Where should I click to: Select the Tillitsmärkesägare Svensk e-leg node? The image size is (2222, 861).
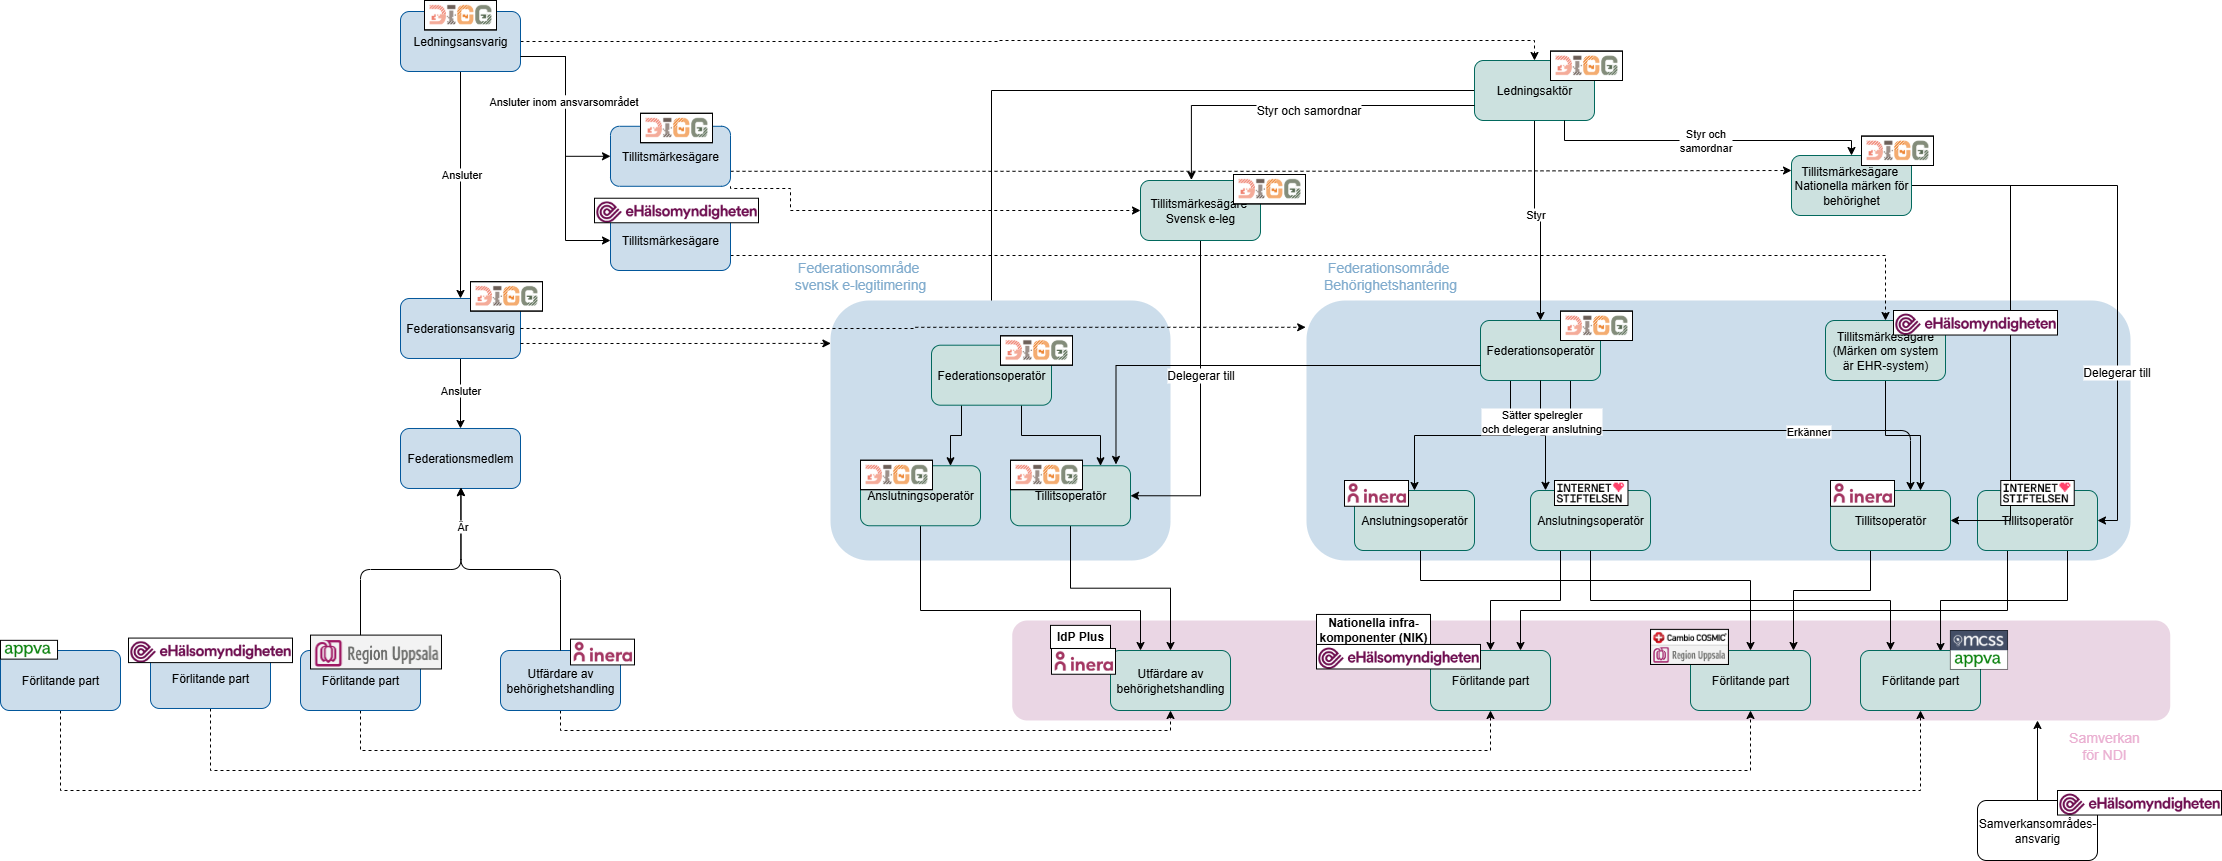pyautogui.click(x=1199, y=215)
